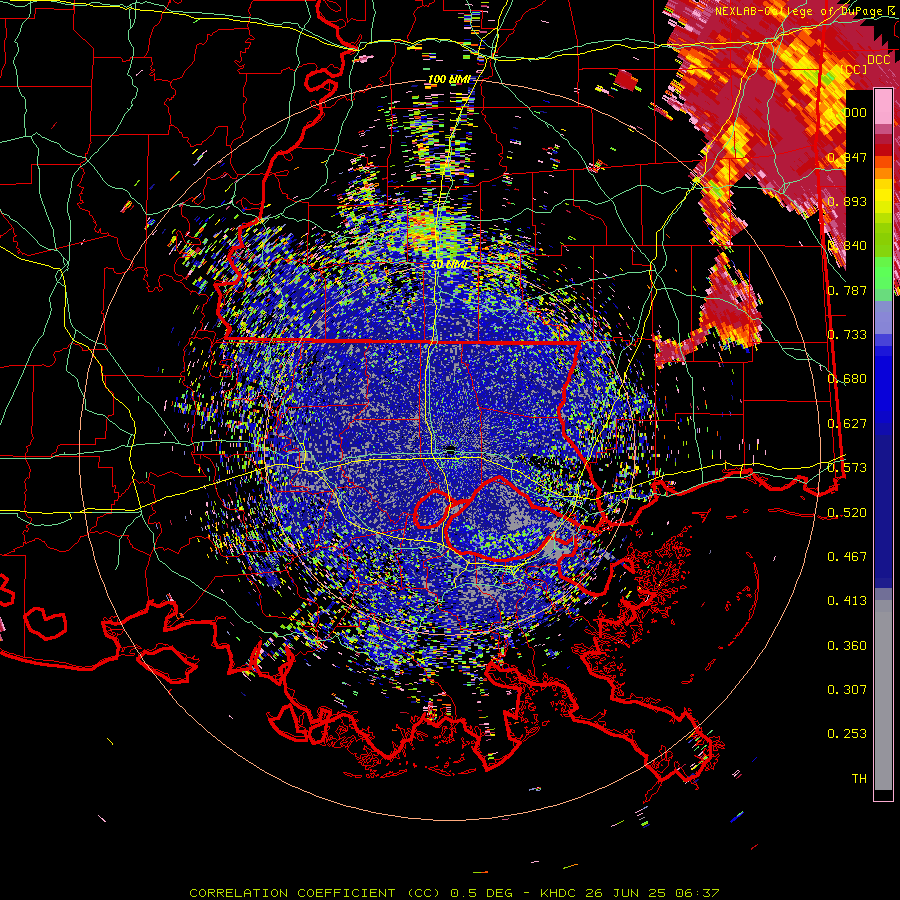Select the 0.520 value on the color scale
The width and height of the screenshot is (900, 900).
click(x=847, y=513)
